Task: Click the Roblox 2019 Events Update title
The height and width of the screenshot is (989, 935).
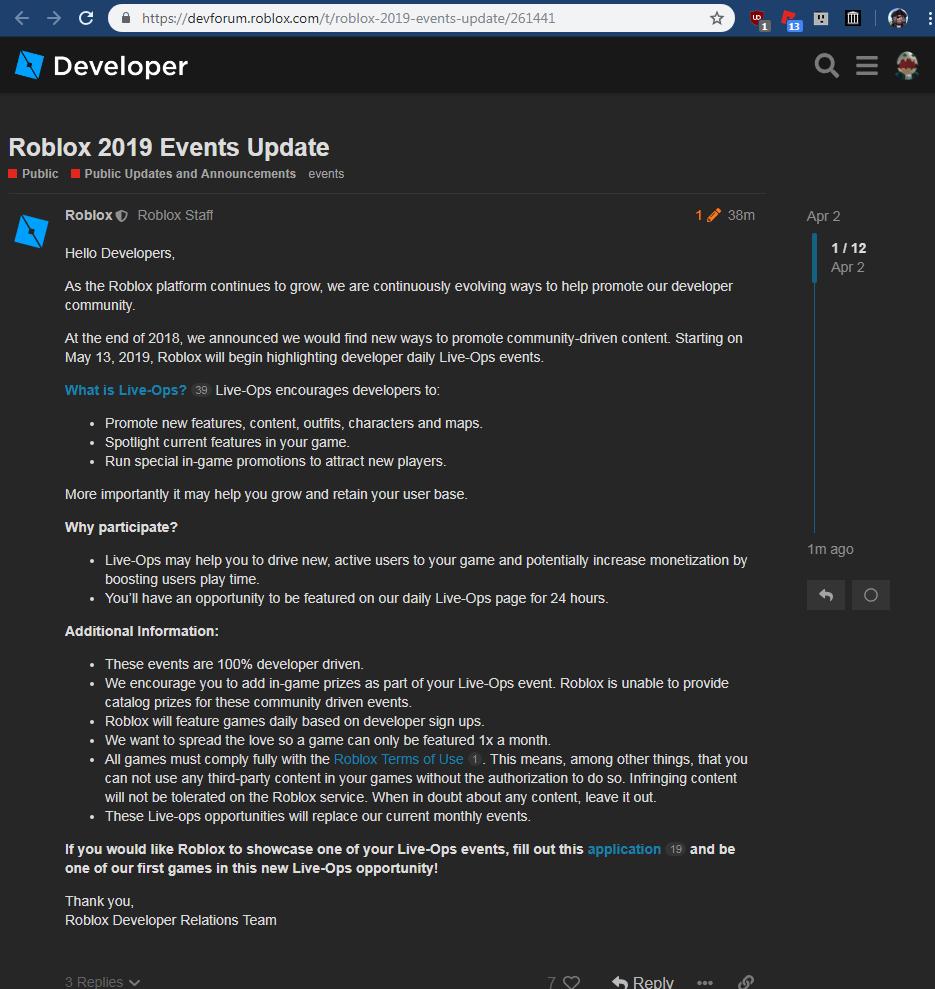Action: (x=168, y=147)
